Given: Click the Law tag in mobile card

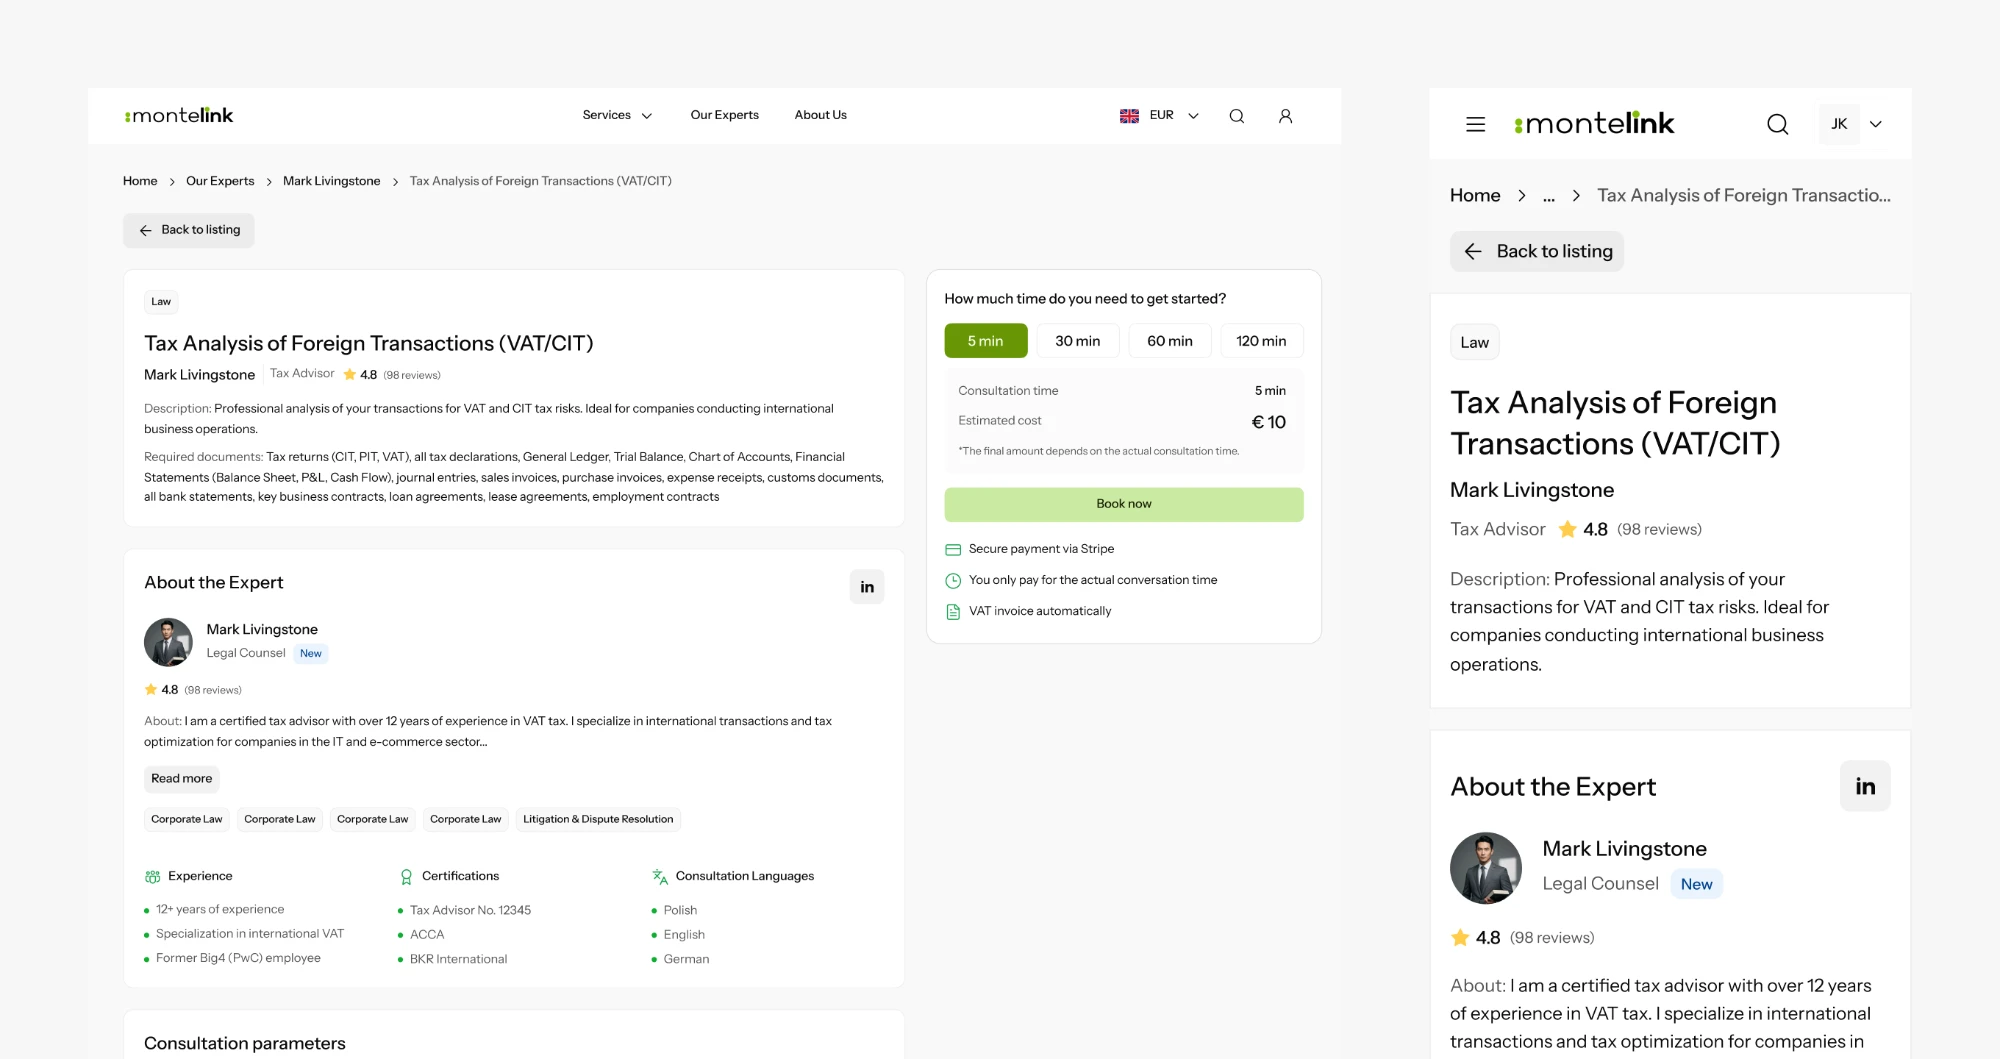Looking at the screenshot, I should tap(1475, 343).
